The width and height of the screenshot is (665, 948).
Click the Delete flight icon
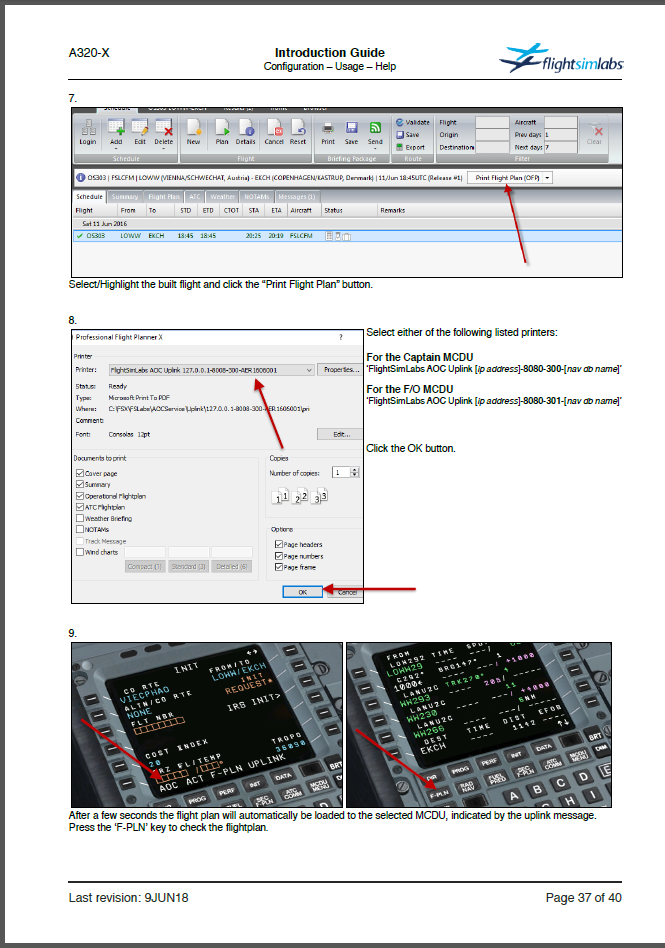pyautogui.click(x=163, y=129)
